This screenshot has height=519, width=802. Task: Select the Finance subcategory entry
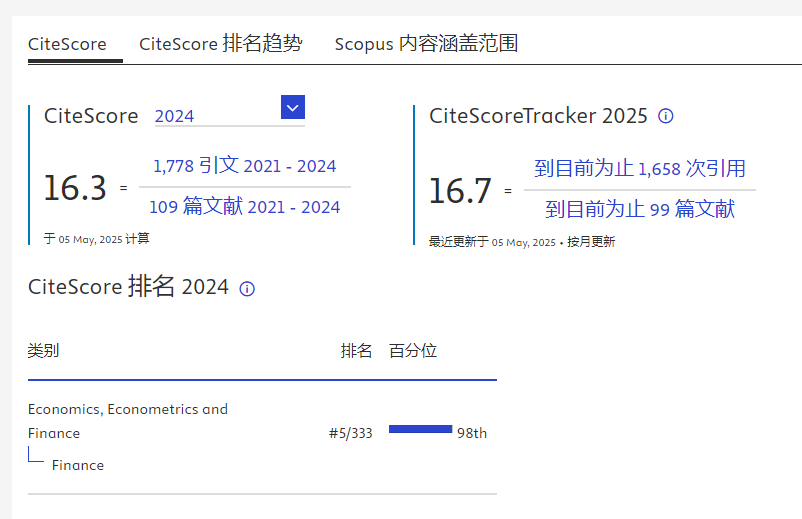(x=78, y=465)
